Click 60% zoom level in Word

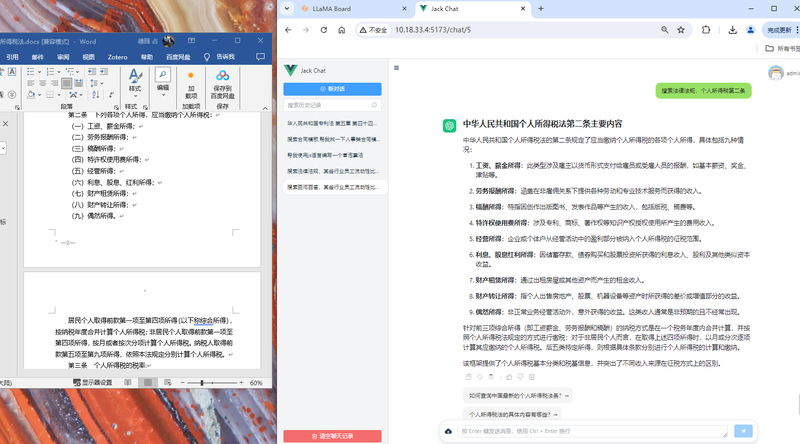coord(256,383)
